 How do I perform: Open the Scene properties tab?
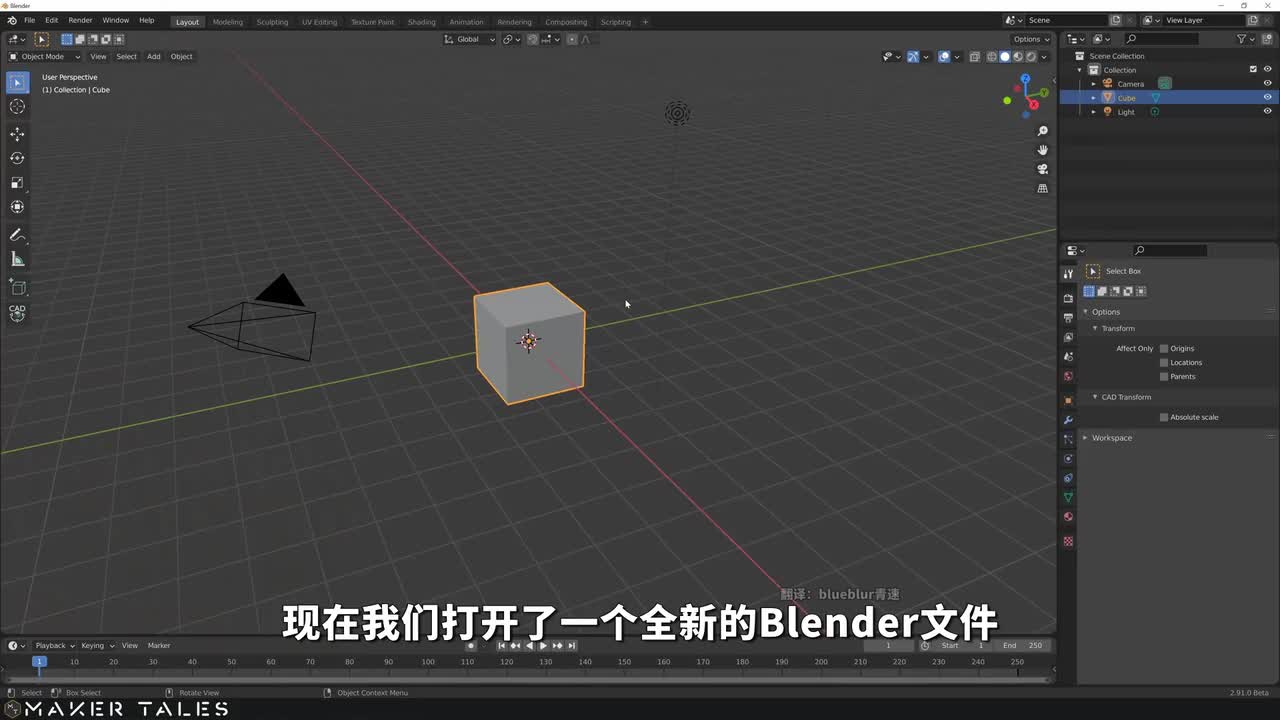[x=1068, y=357]
